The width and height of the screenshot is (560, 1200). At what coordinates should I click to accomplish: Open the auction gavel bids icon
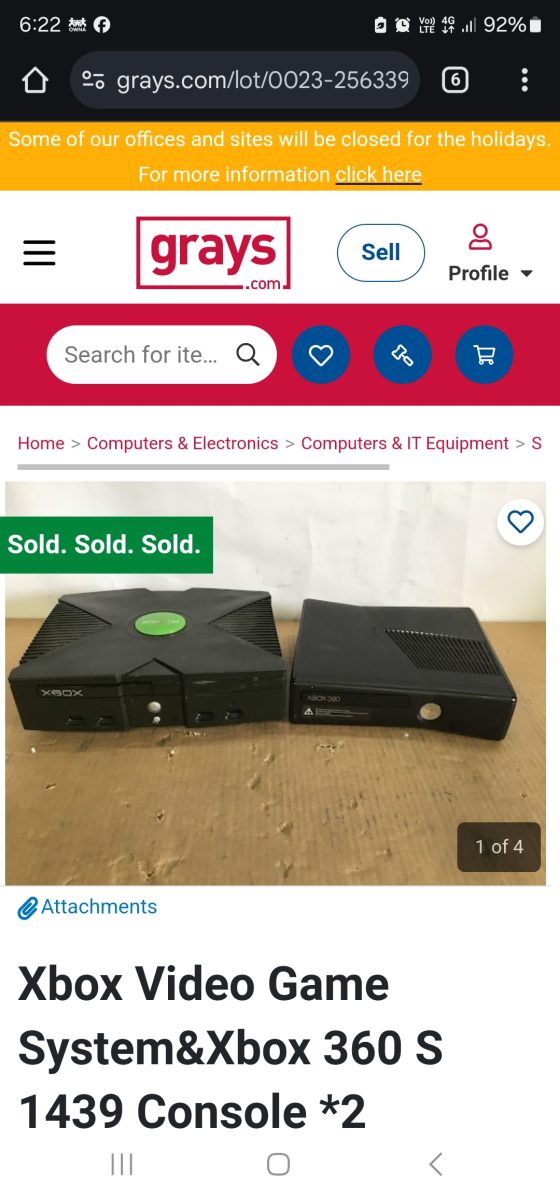[x=402, y=354]
